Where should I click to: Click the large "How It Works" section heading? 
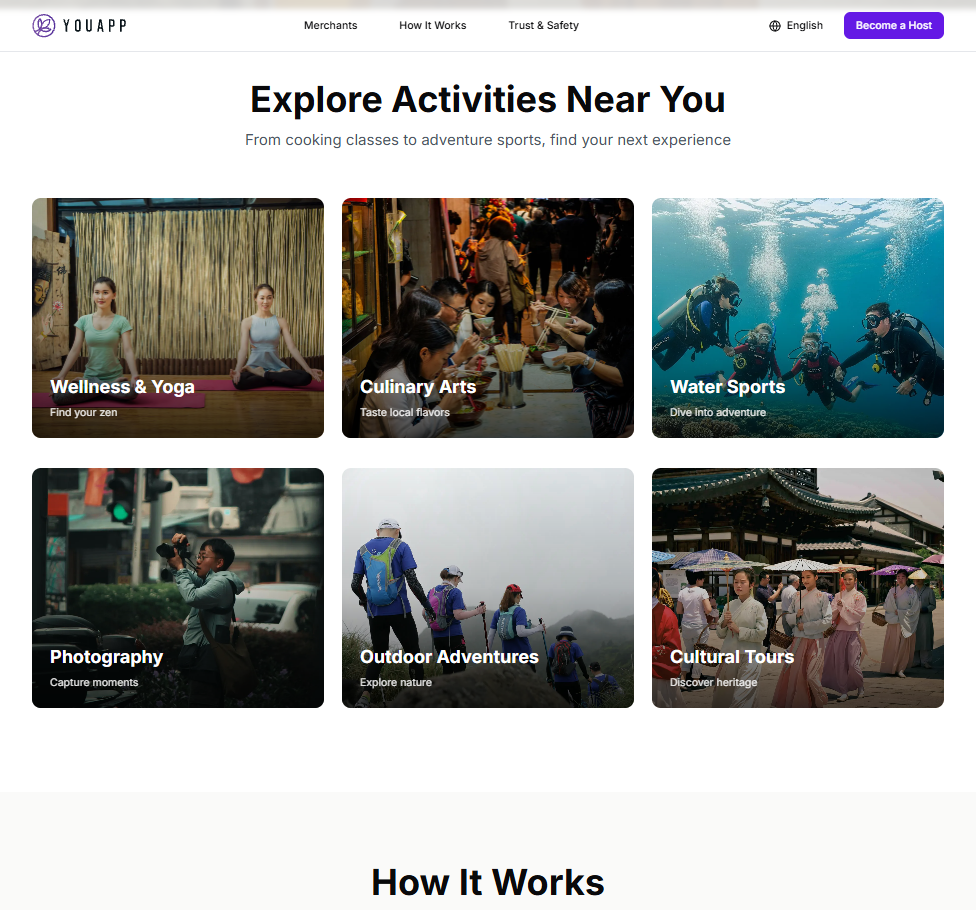pyautogui.click(x=488, y=882)
